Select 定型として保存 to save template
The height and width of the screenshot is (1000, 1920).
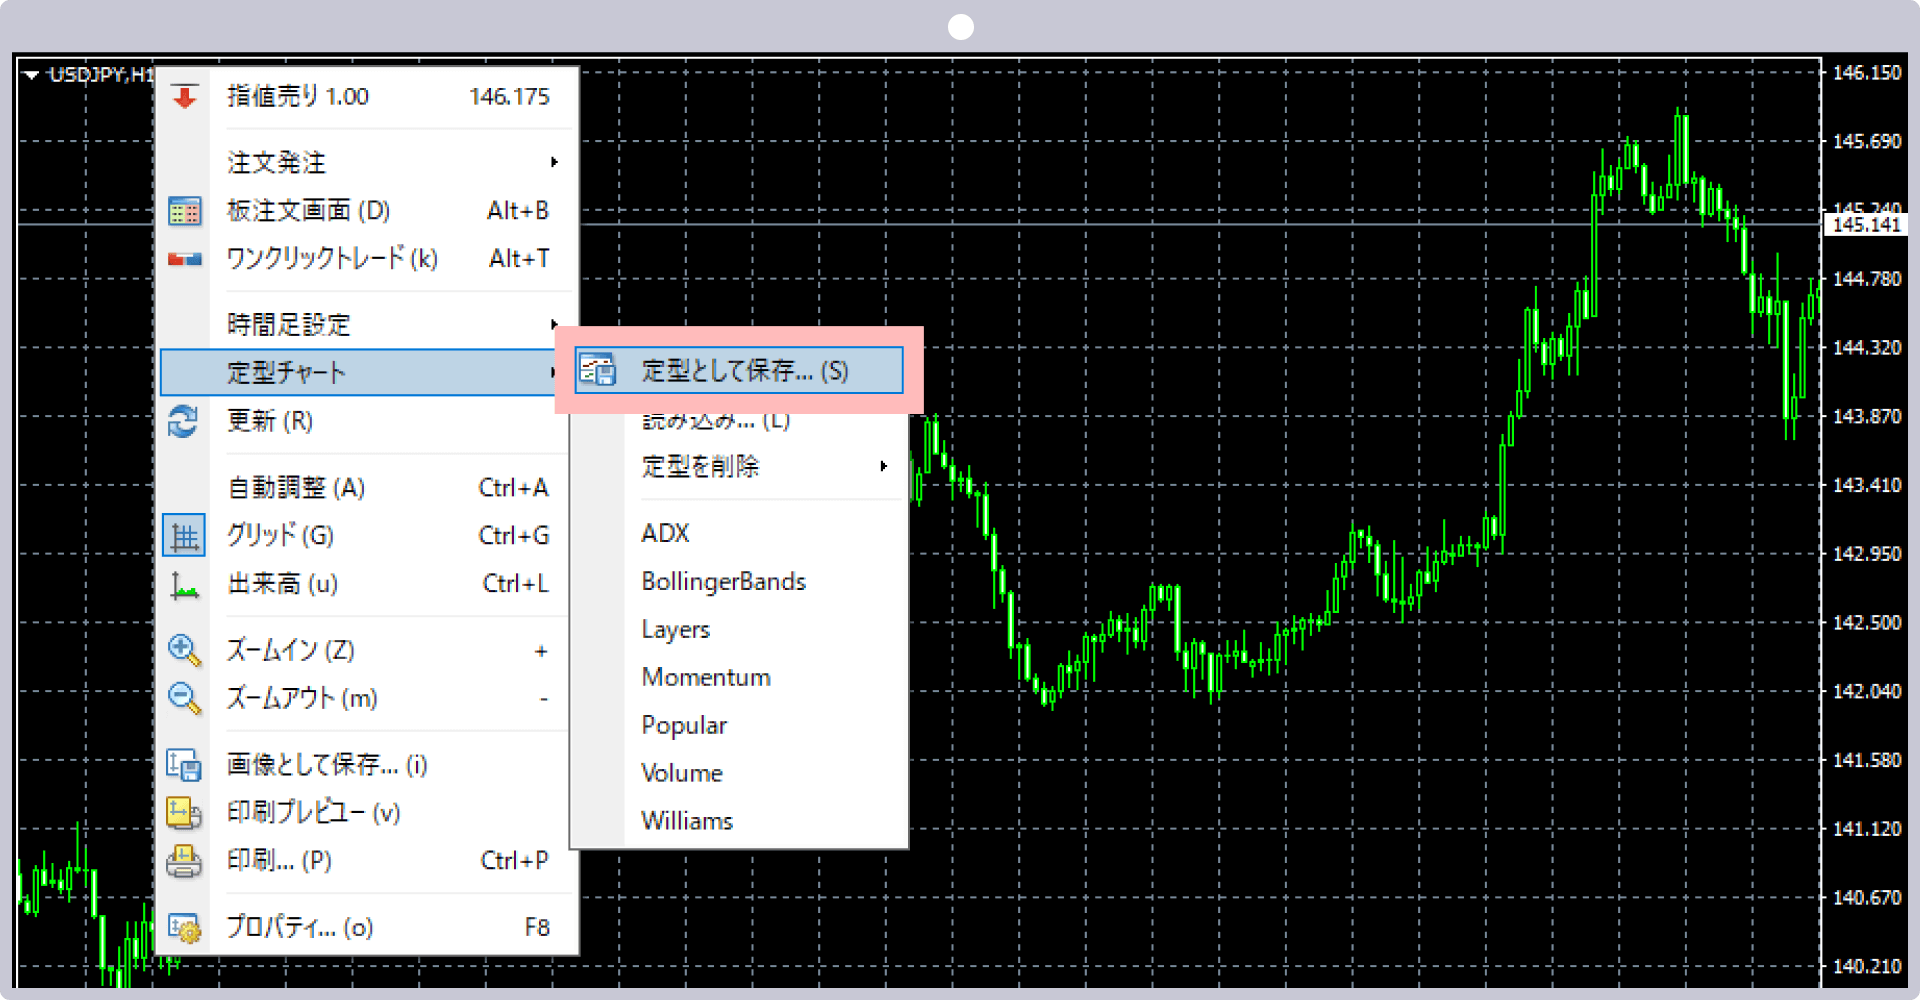point(744,370)
